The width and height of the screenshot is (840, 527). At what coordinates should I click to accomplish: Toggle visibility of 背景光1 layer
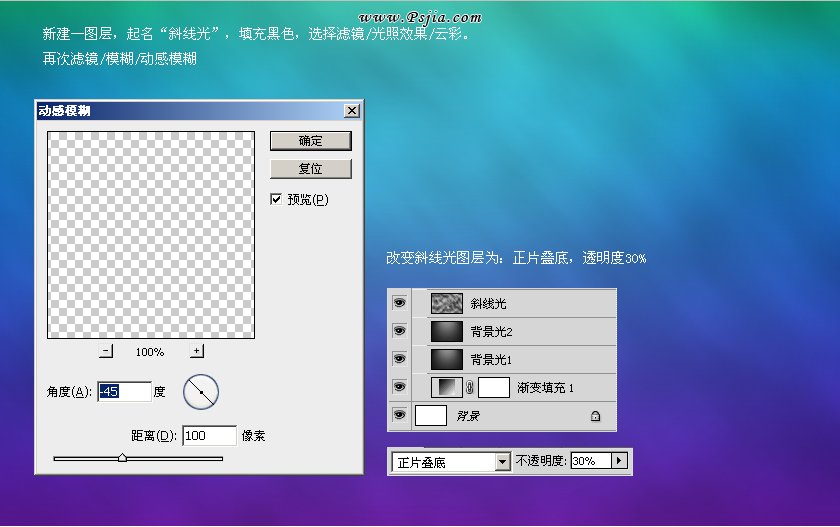[400, 359]
